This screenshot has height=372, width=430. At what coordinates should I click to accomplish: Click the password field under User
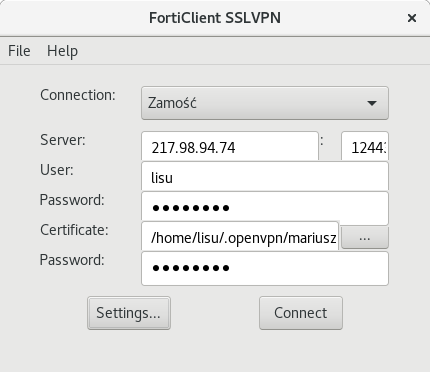tap(265, 207)
